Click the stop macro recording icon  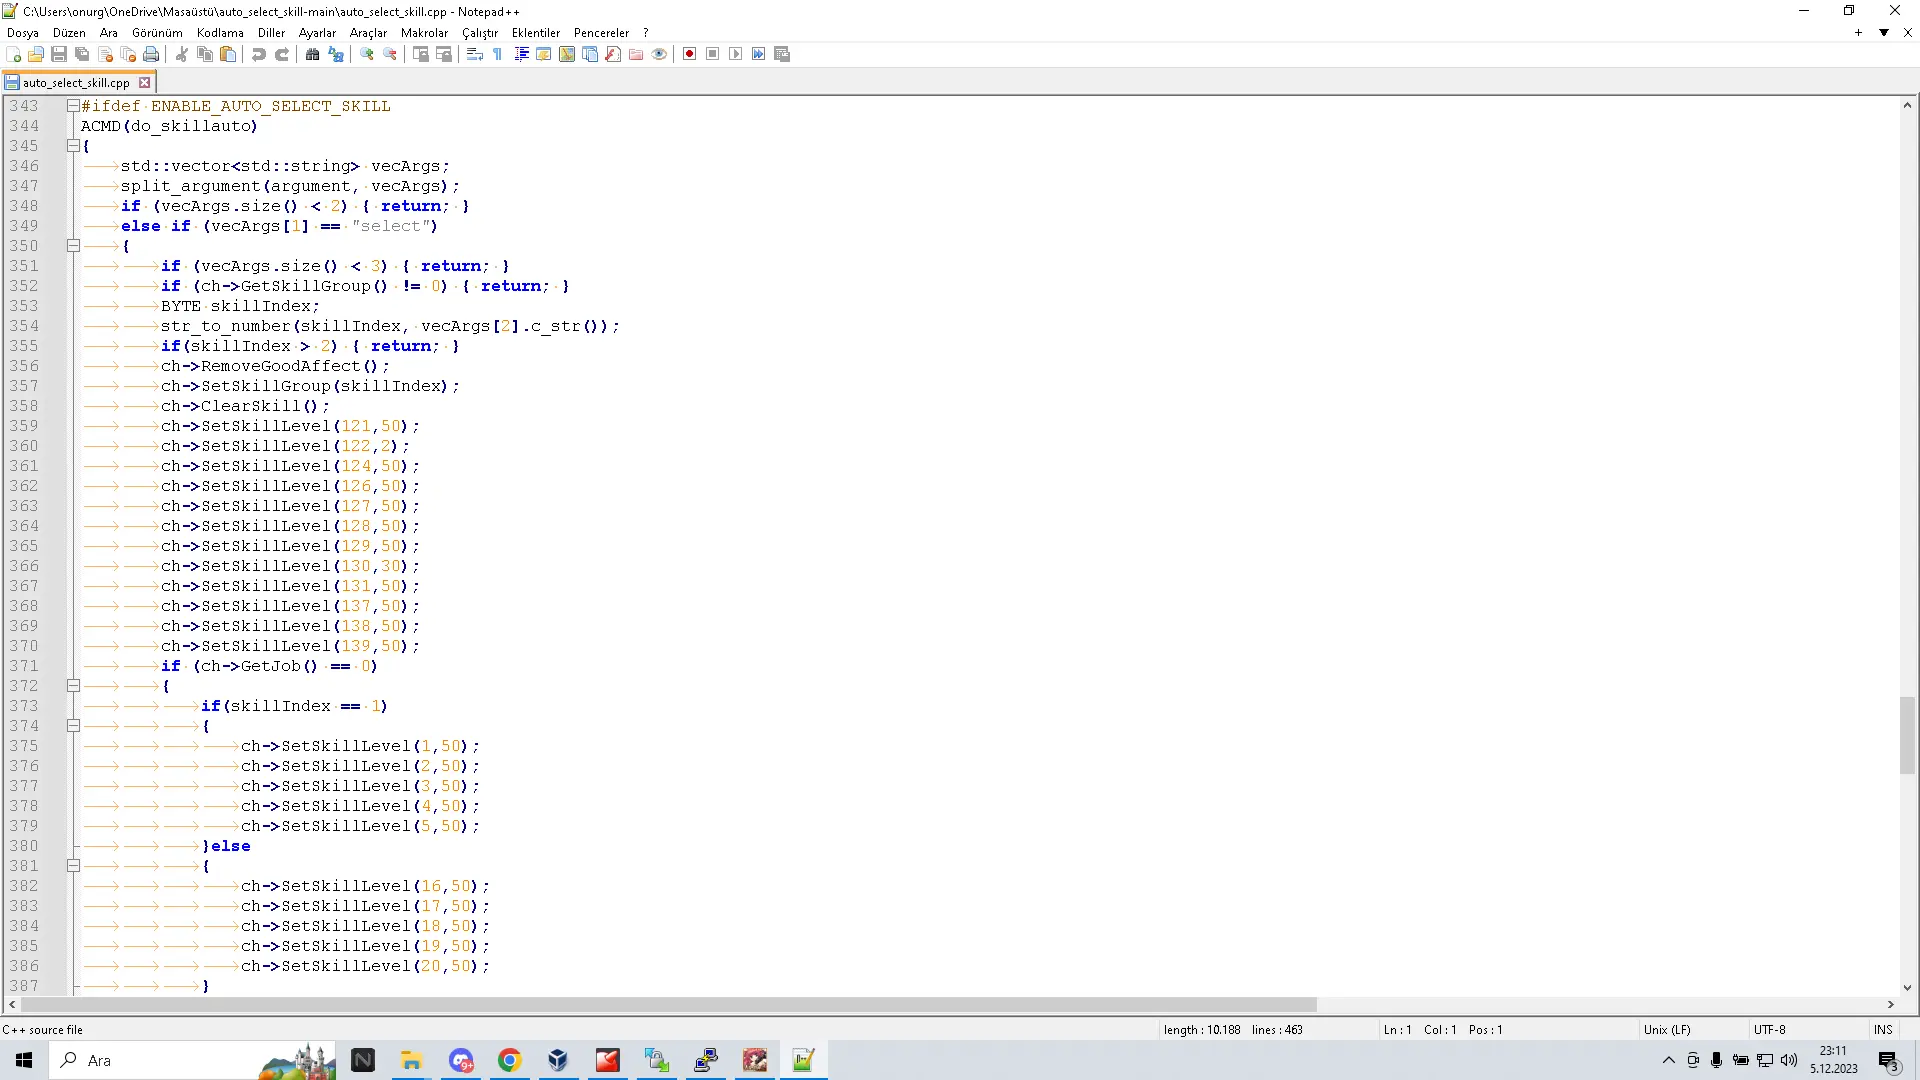[x=713, y=54]
